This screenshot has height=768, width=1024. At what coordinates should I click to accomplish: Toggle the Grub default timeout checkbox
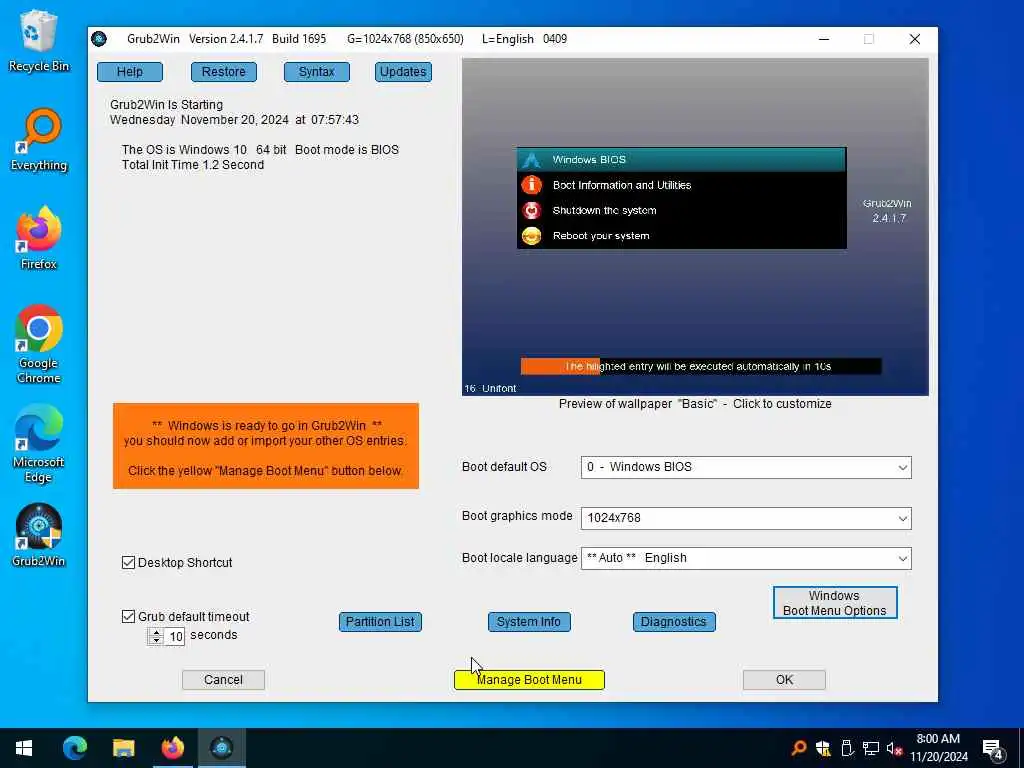tap(128, 616)
